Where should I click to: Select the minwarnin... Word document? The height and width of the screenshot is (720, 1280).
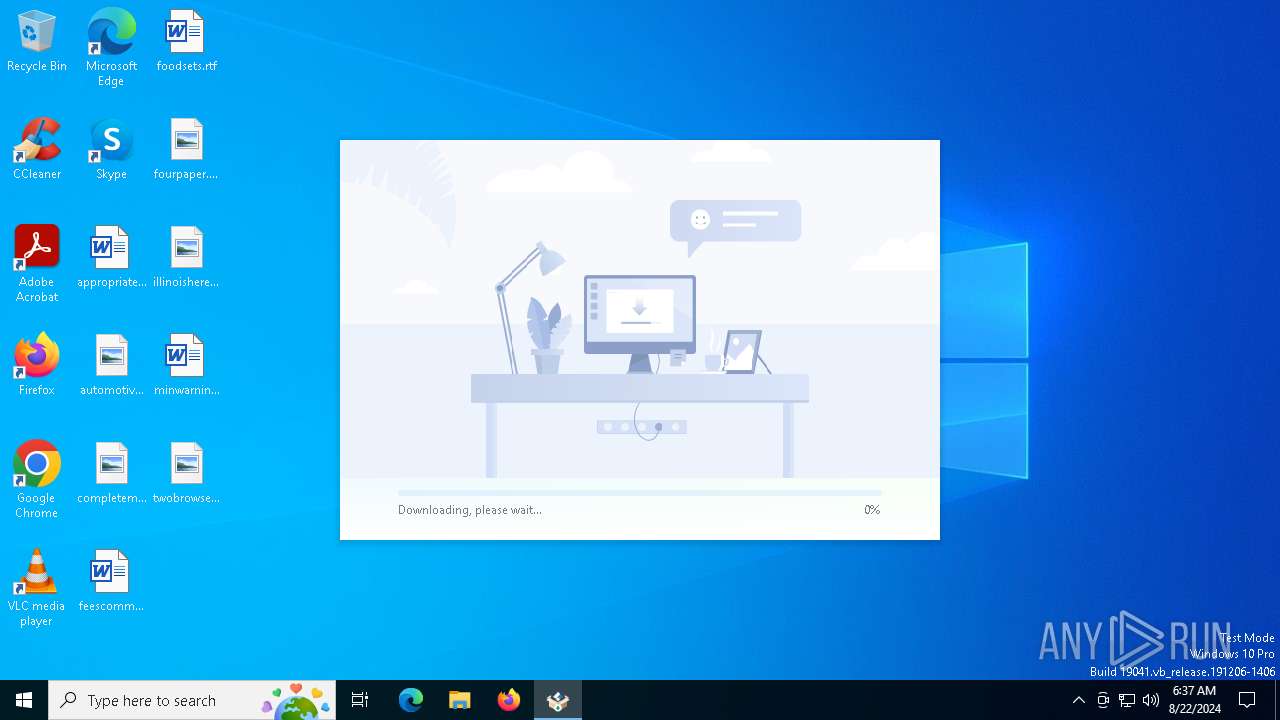tap(186, 366)
